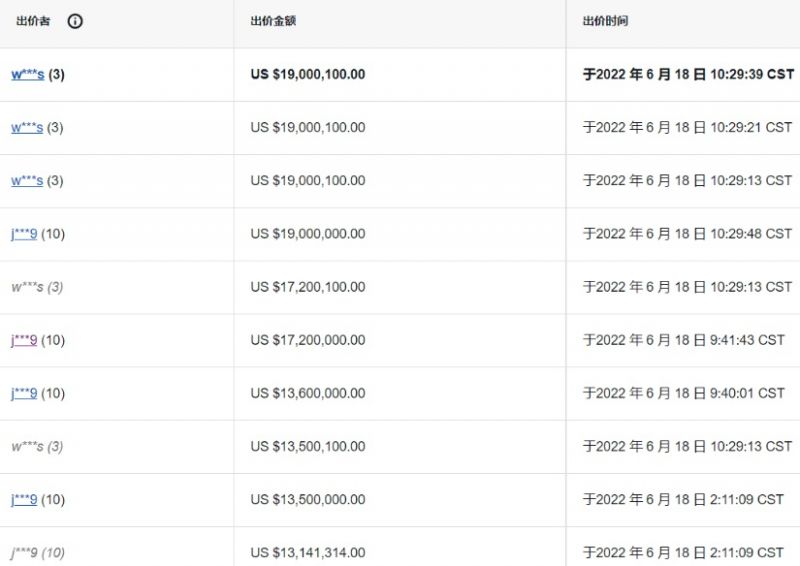Image resolution: width=800 pixels, height=566 pixels.
Task: Click the US $13,141,314.00 bid amount
Action: coord(308,553)
